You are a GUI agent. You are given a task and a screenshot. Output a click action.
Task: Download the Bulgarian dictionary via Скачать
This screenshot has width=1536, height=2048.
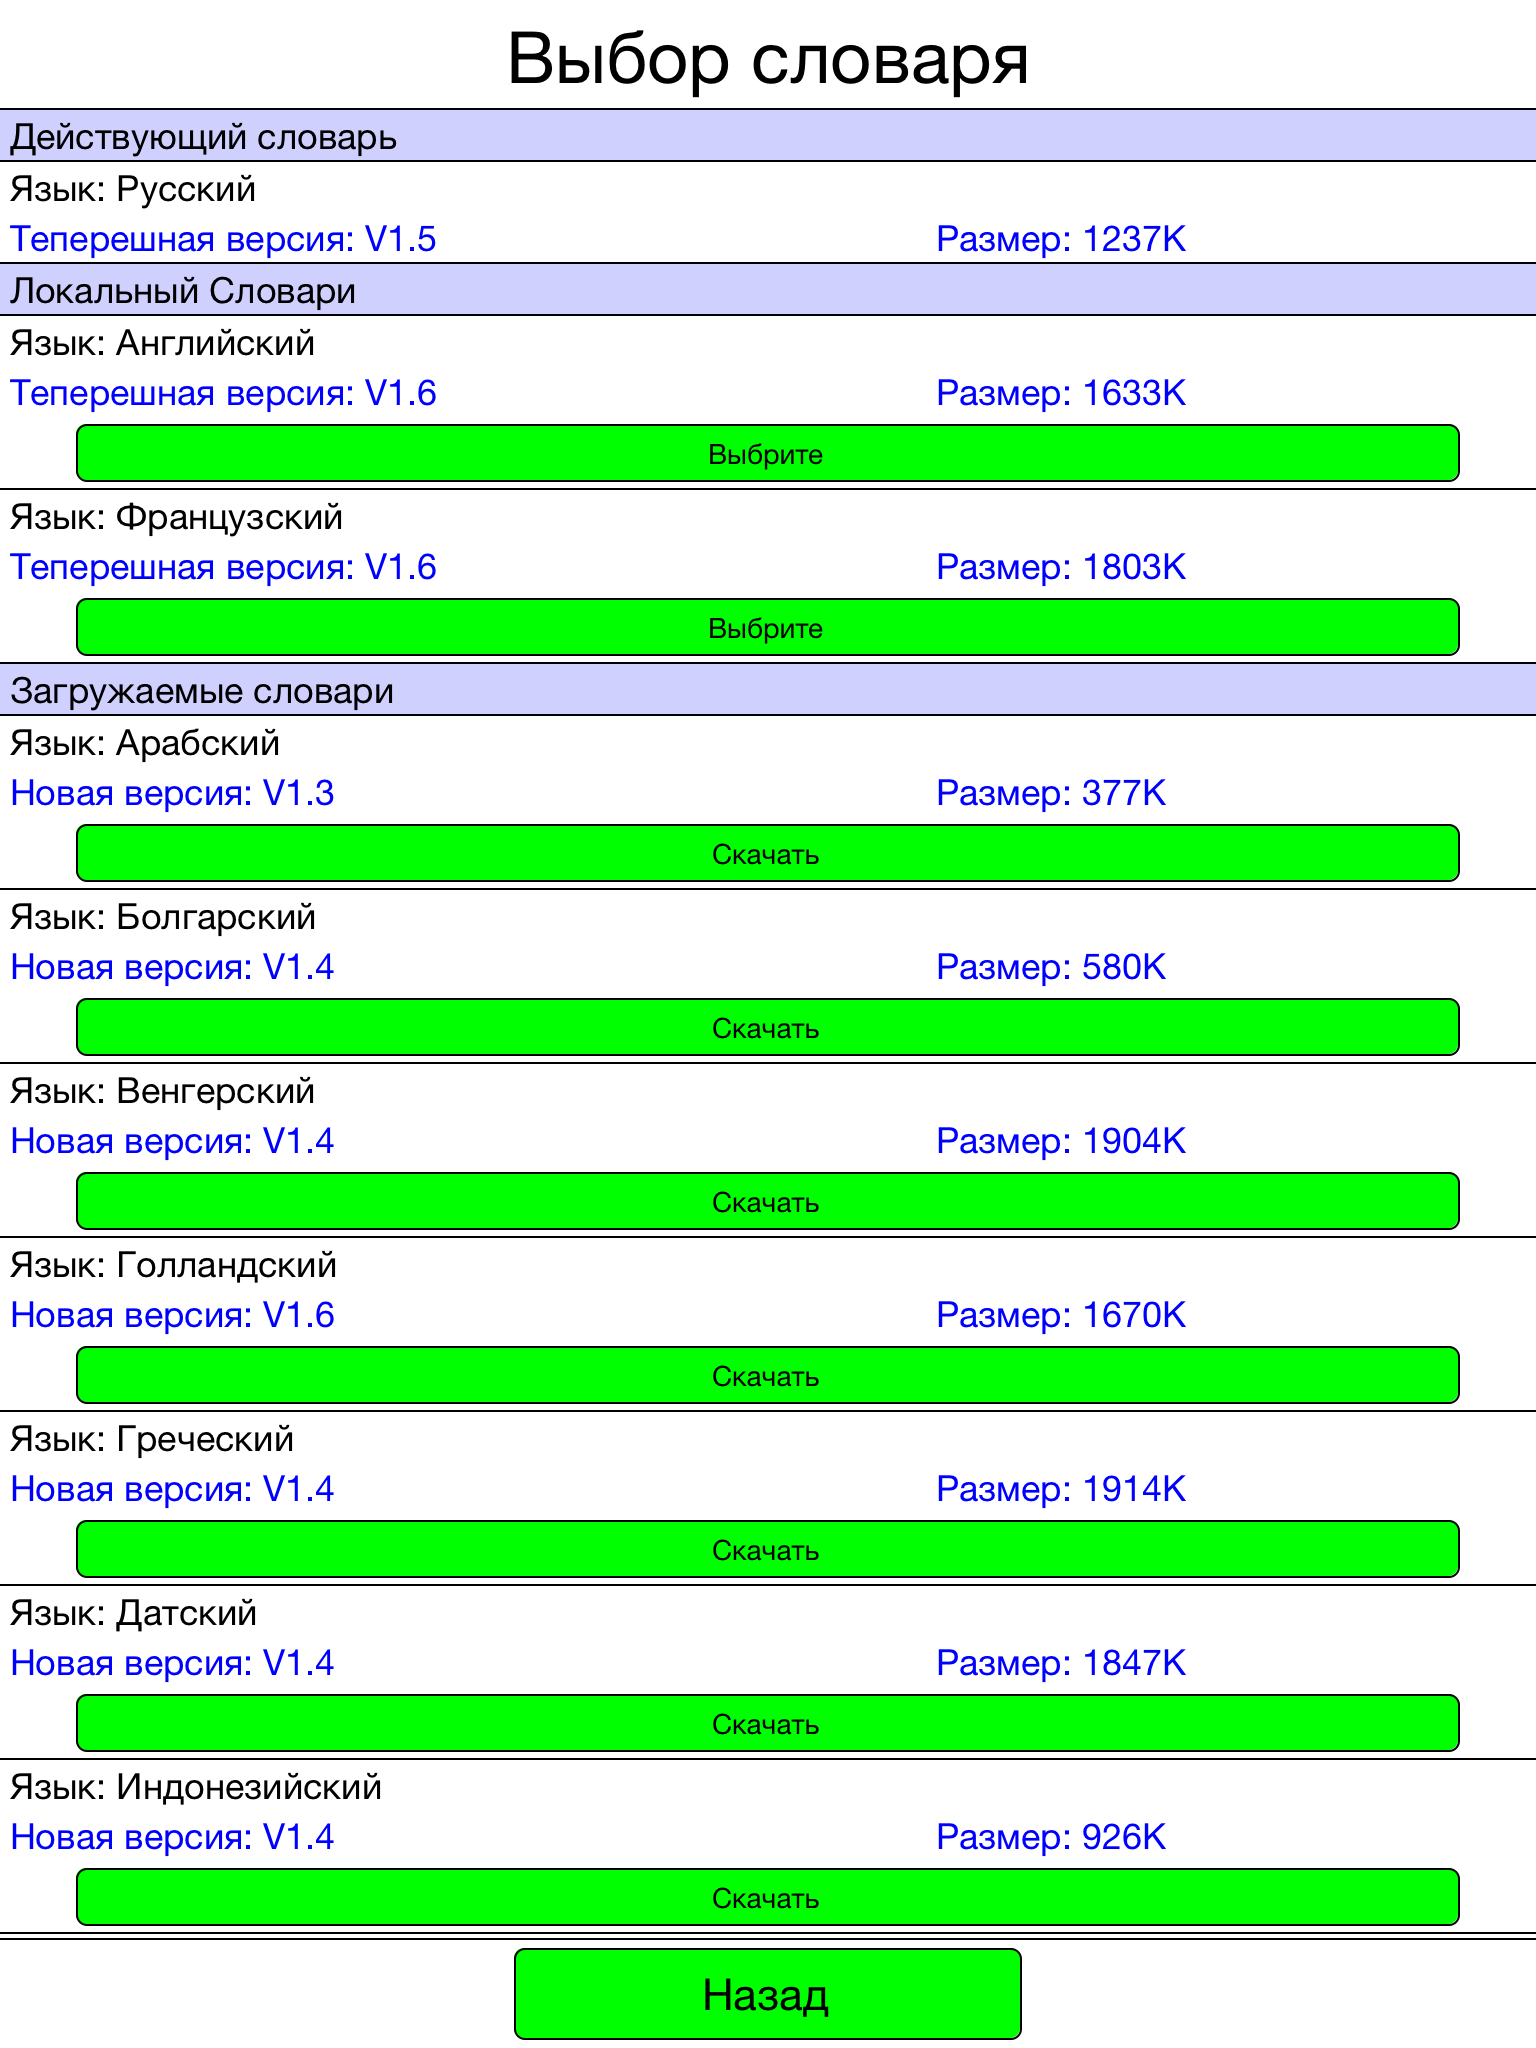click(768, 1027)
